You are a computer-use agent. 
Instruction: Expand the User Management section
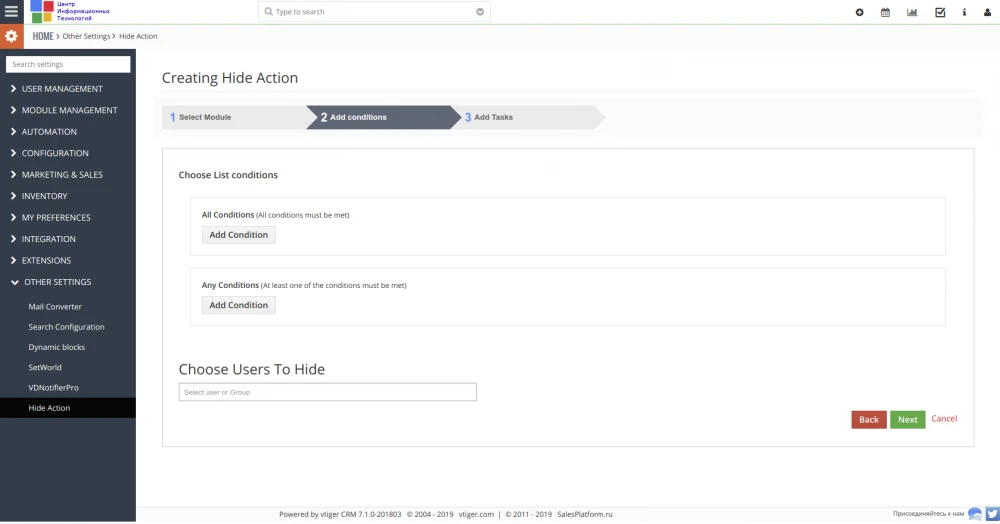click(62, 89)
